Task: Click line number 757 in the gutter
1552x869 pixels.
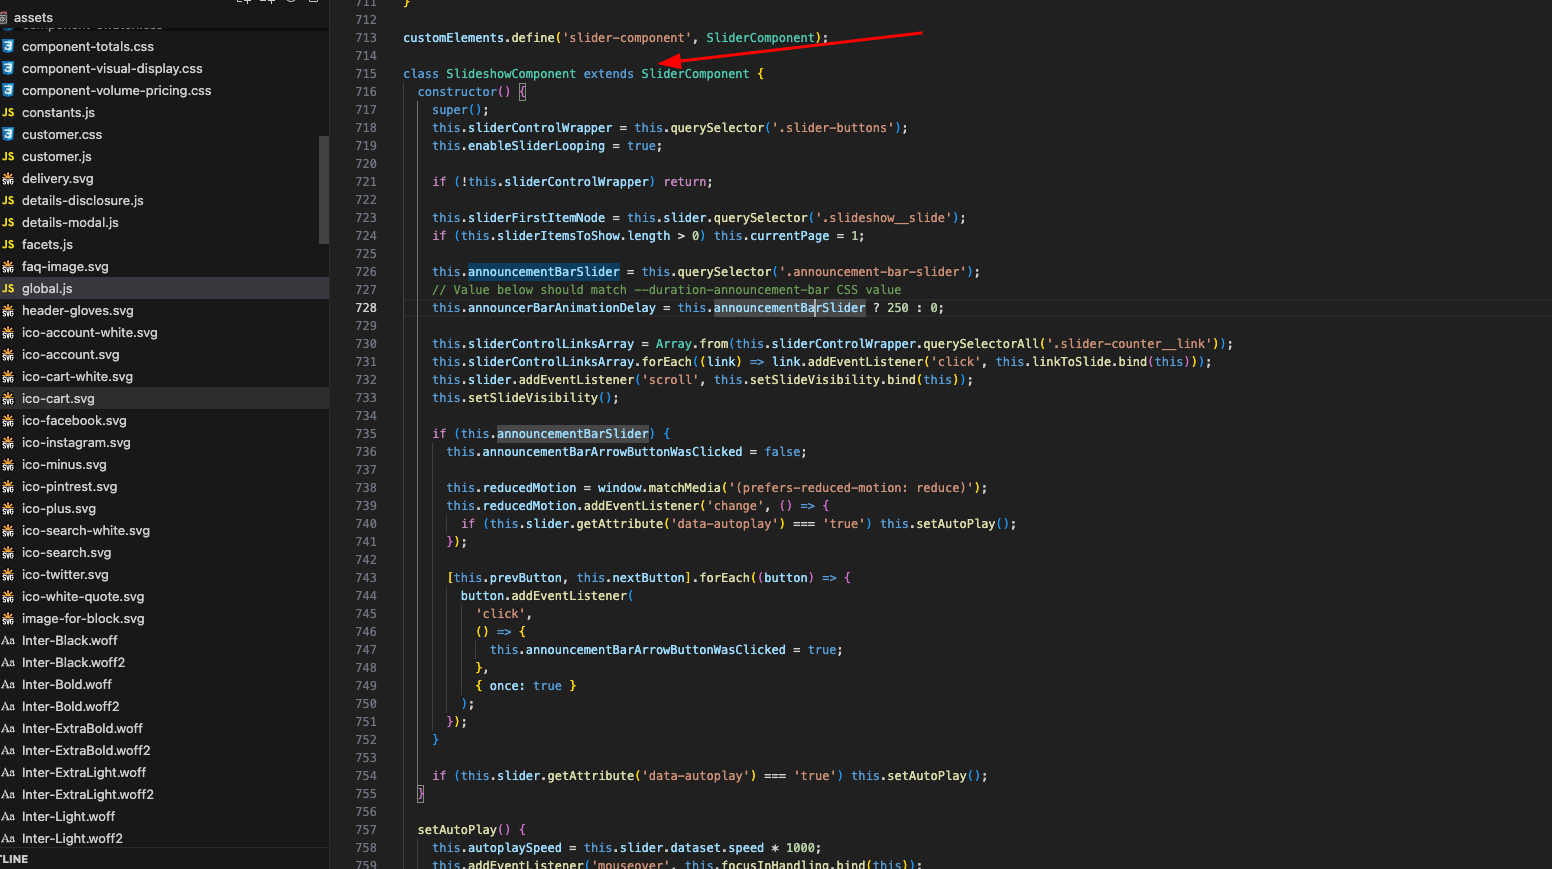Action: pos(366,830)
